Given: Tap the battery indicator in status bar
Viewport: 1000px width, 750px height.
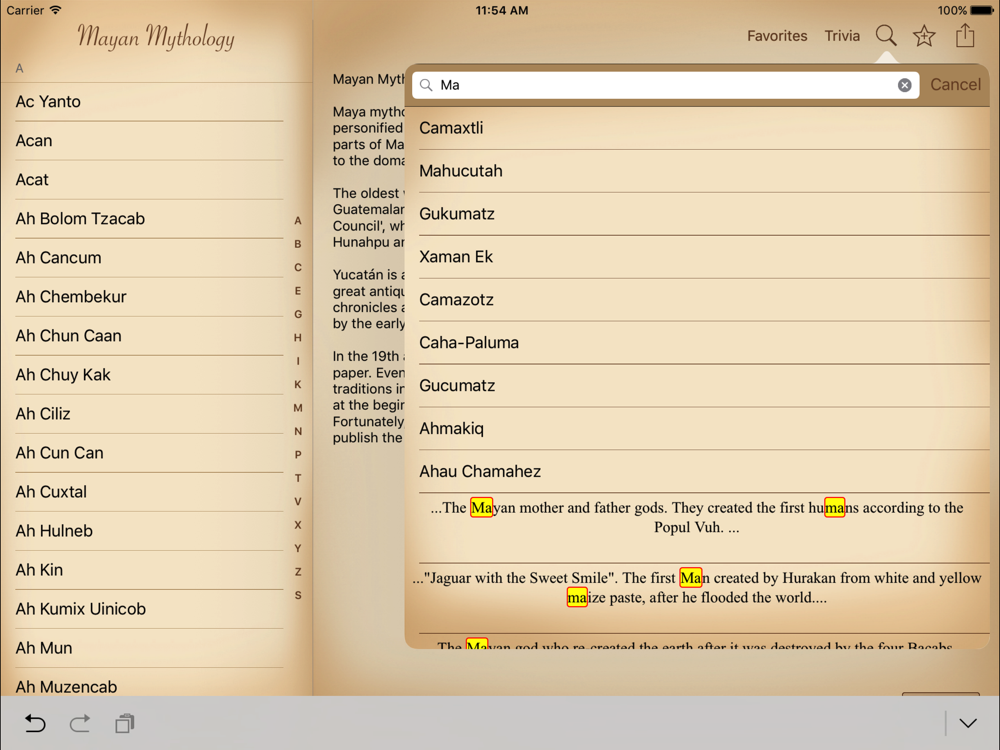Looking at the screenshot, I should click(x=982, y=10).
